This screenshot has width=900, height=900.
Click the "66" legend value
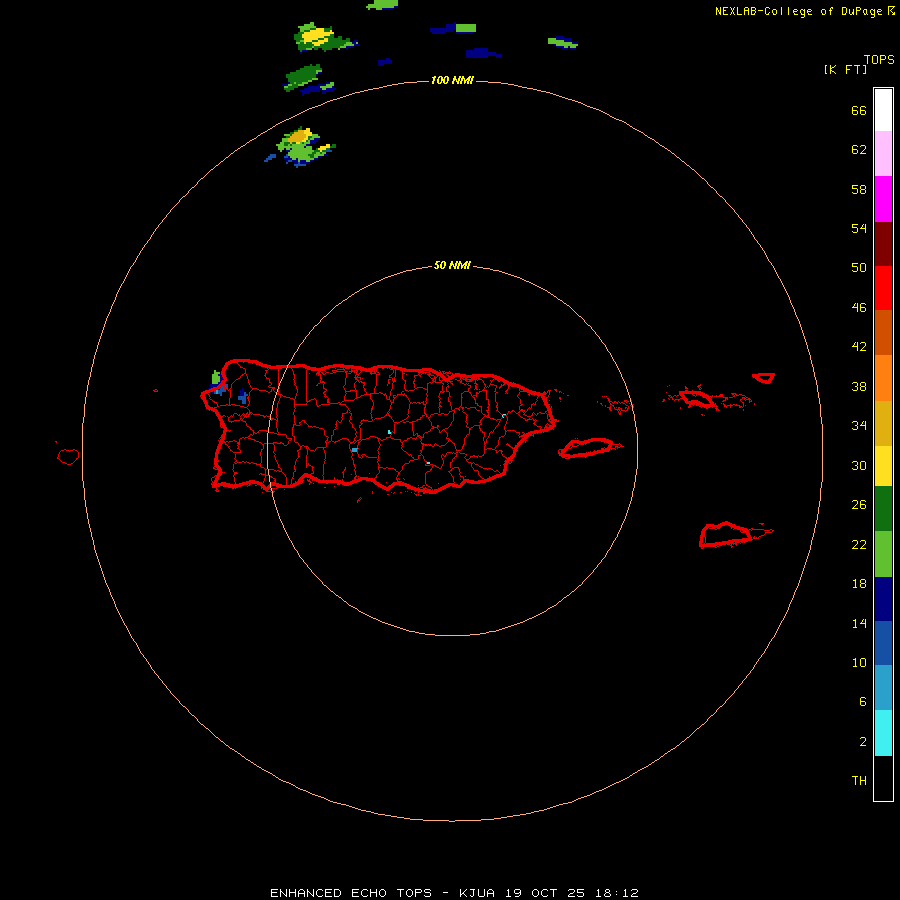[x=859, y=111]
